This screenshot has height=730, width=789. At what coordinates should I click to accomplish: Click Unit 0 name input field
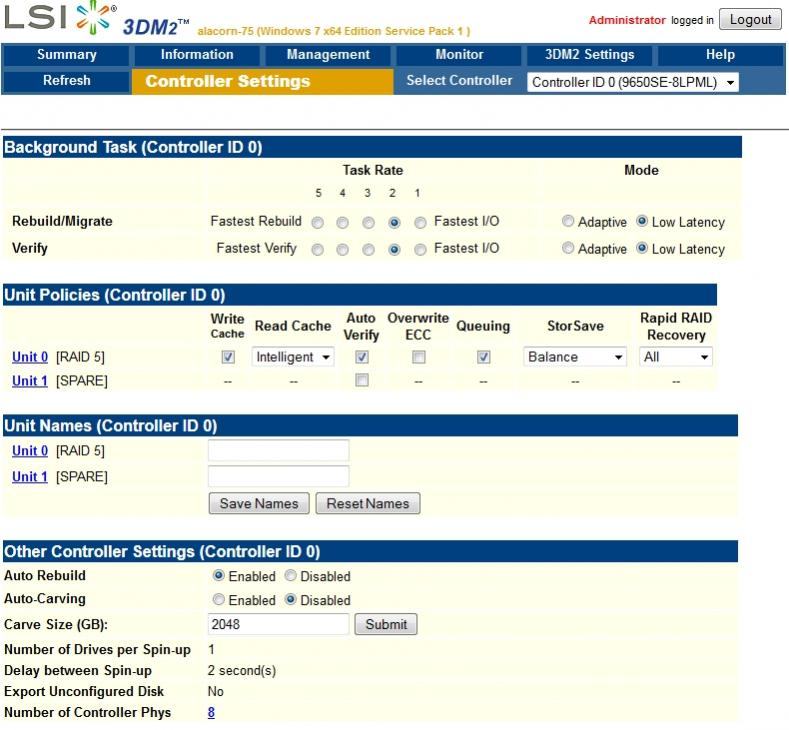click(278, 450)
